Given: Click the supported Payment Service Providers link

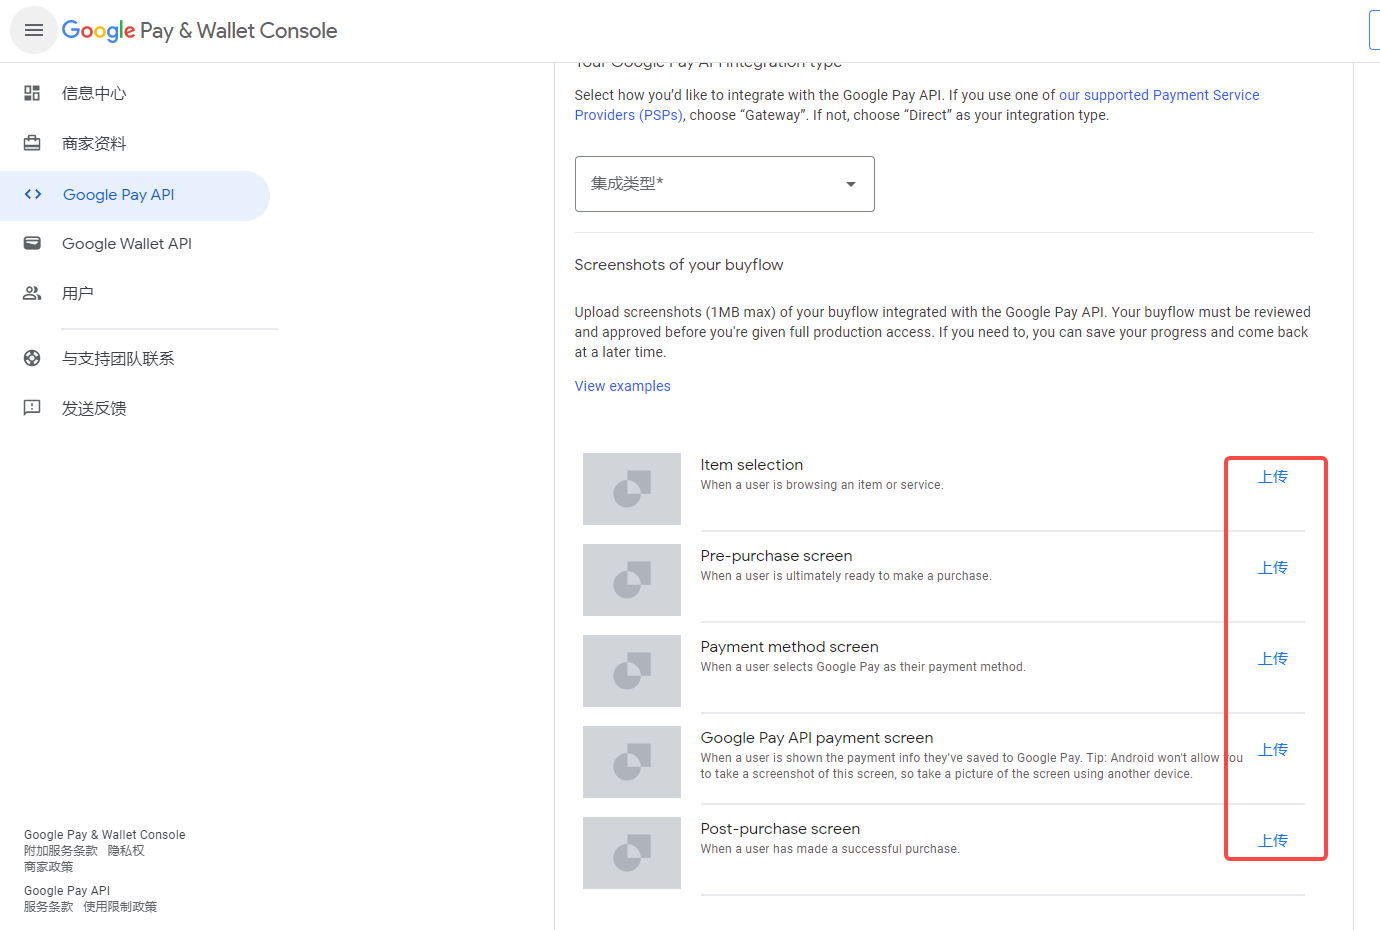Looking at the screenshot, I should pyautogui.click(x=1159, y=95).
